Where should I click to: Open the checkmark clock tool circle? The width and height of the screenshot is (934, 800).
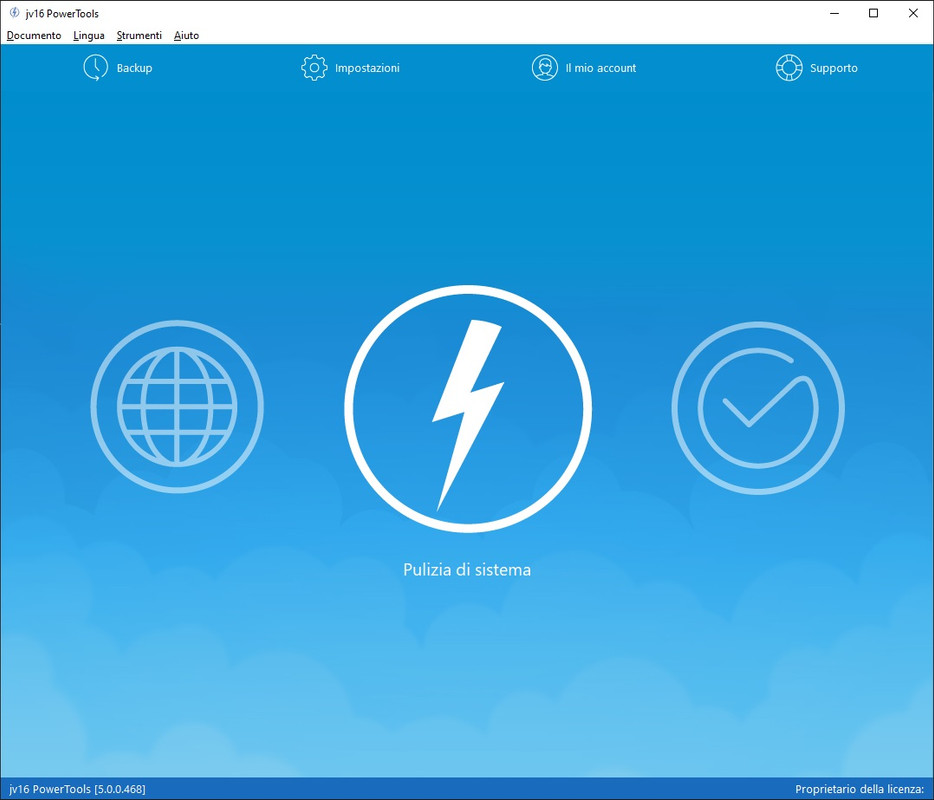[758, 408]
